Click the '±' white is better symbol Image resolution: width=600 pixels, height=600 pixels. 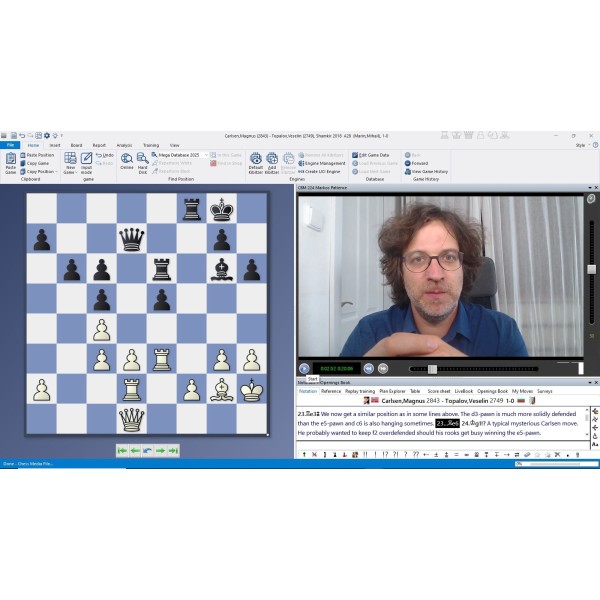436,455
